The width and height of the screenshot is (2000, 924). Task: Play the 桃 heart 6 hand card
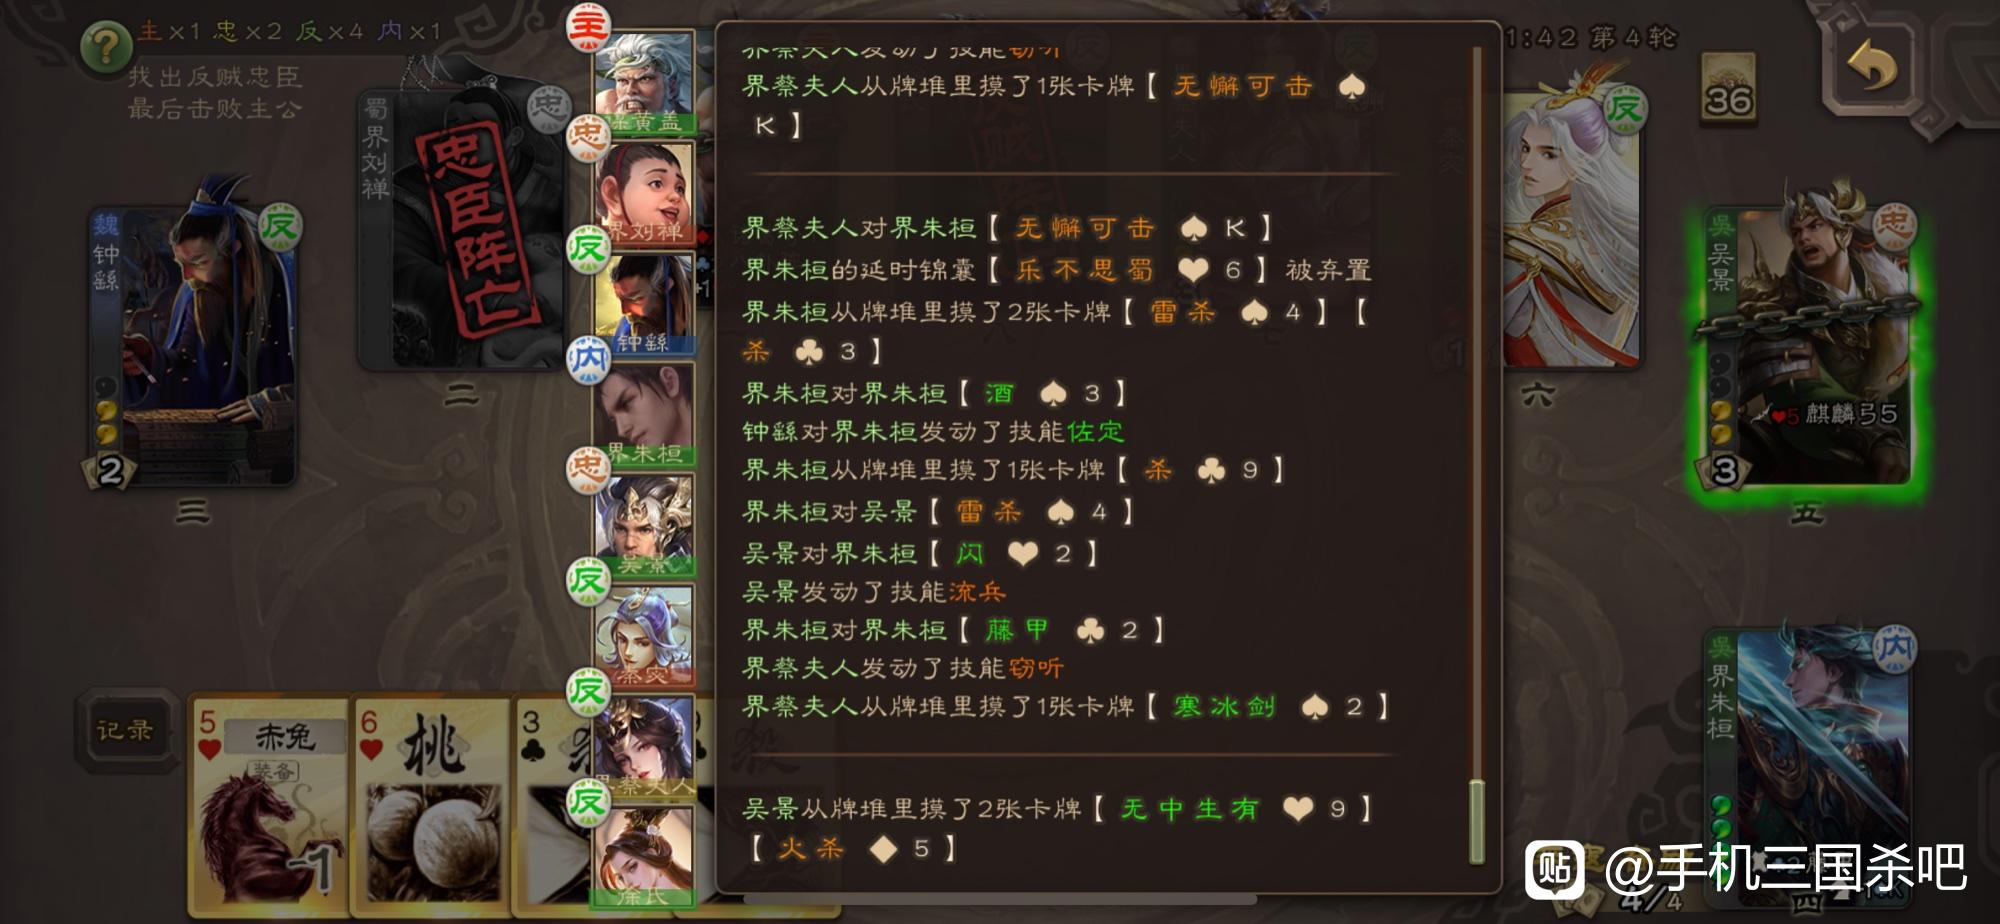(x=432, y=805)
